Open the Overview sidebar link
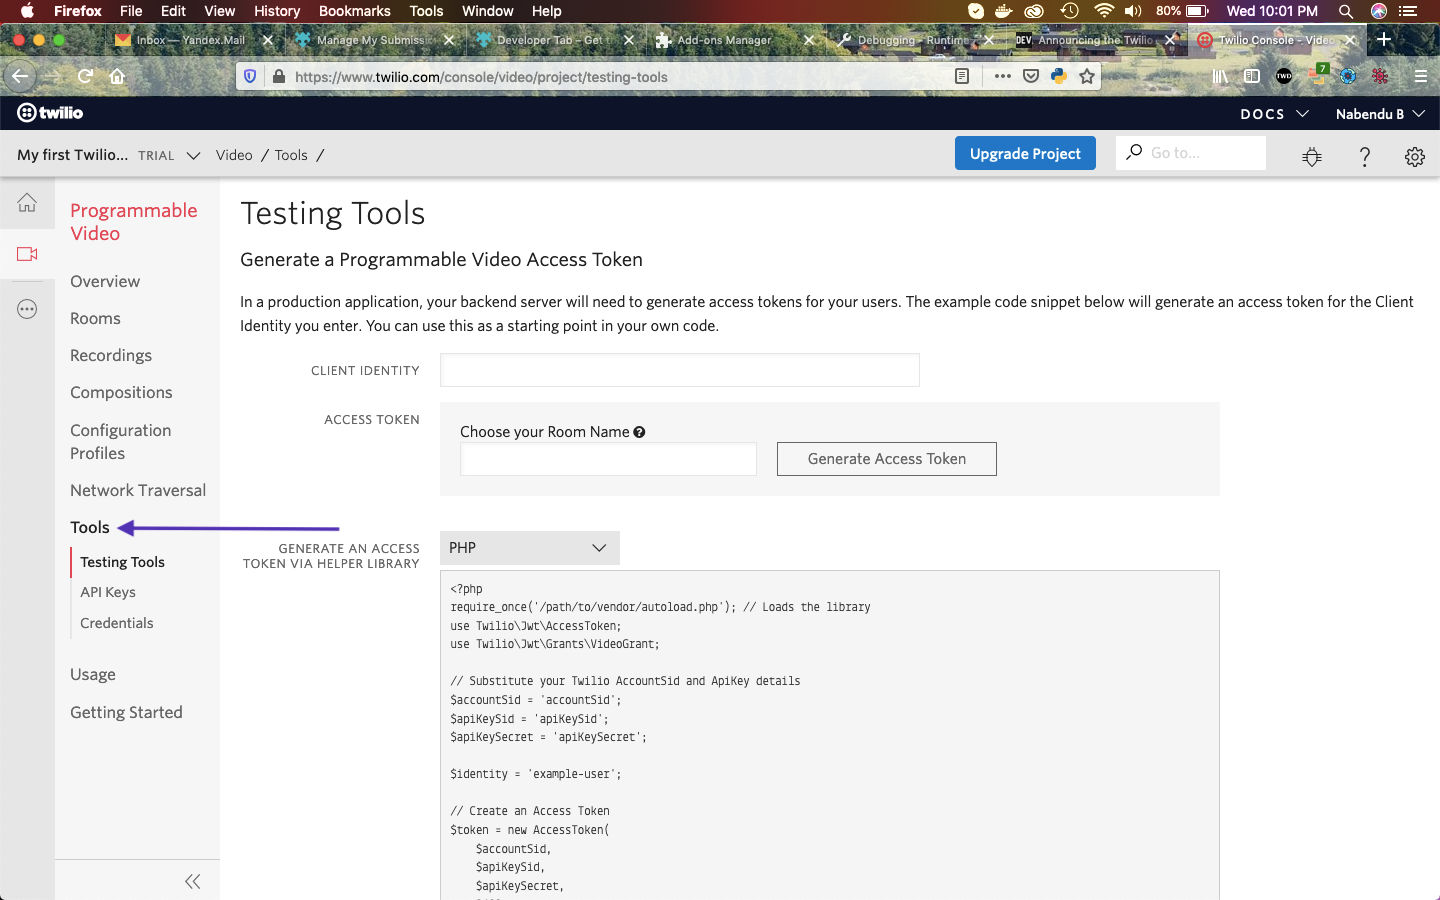Viewport: 1440px width, 900px height. (105, 281)
